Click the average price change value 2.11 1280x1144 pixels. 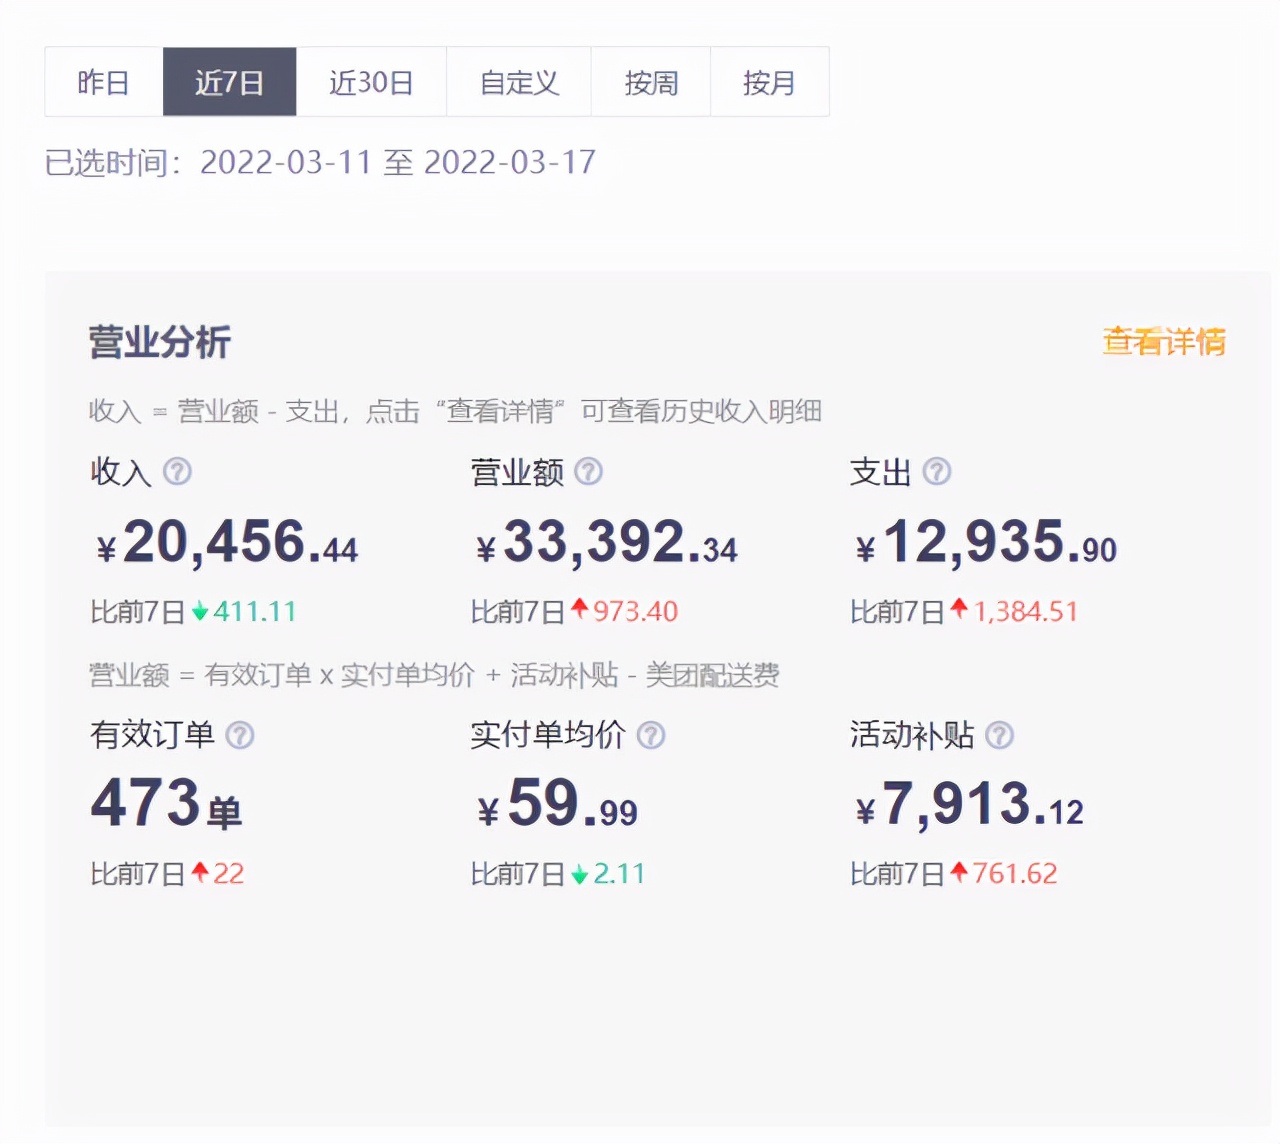point(619,874)
